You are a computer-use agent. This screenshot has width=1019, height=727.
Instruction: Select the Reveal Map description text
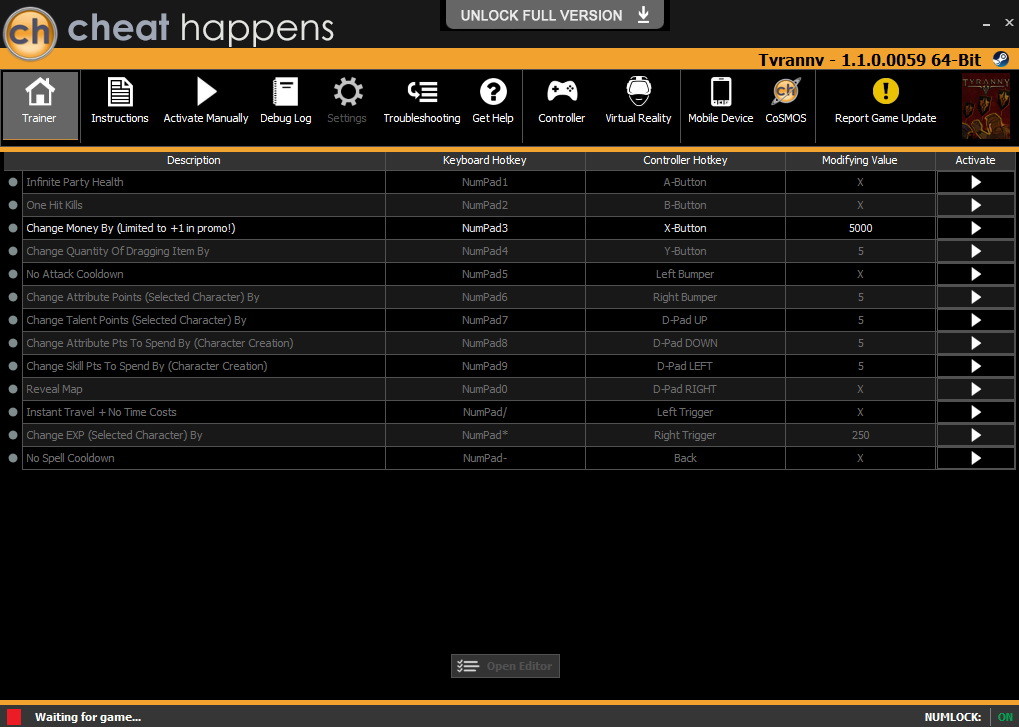point(54,389)
